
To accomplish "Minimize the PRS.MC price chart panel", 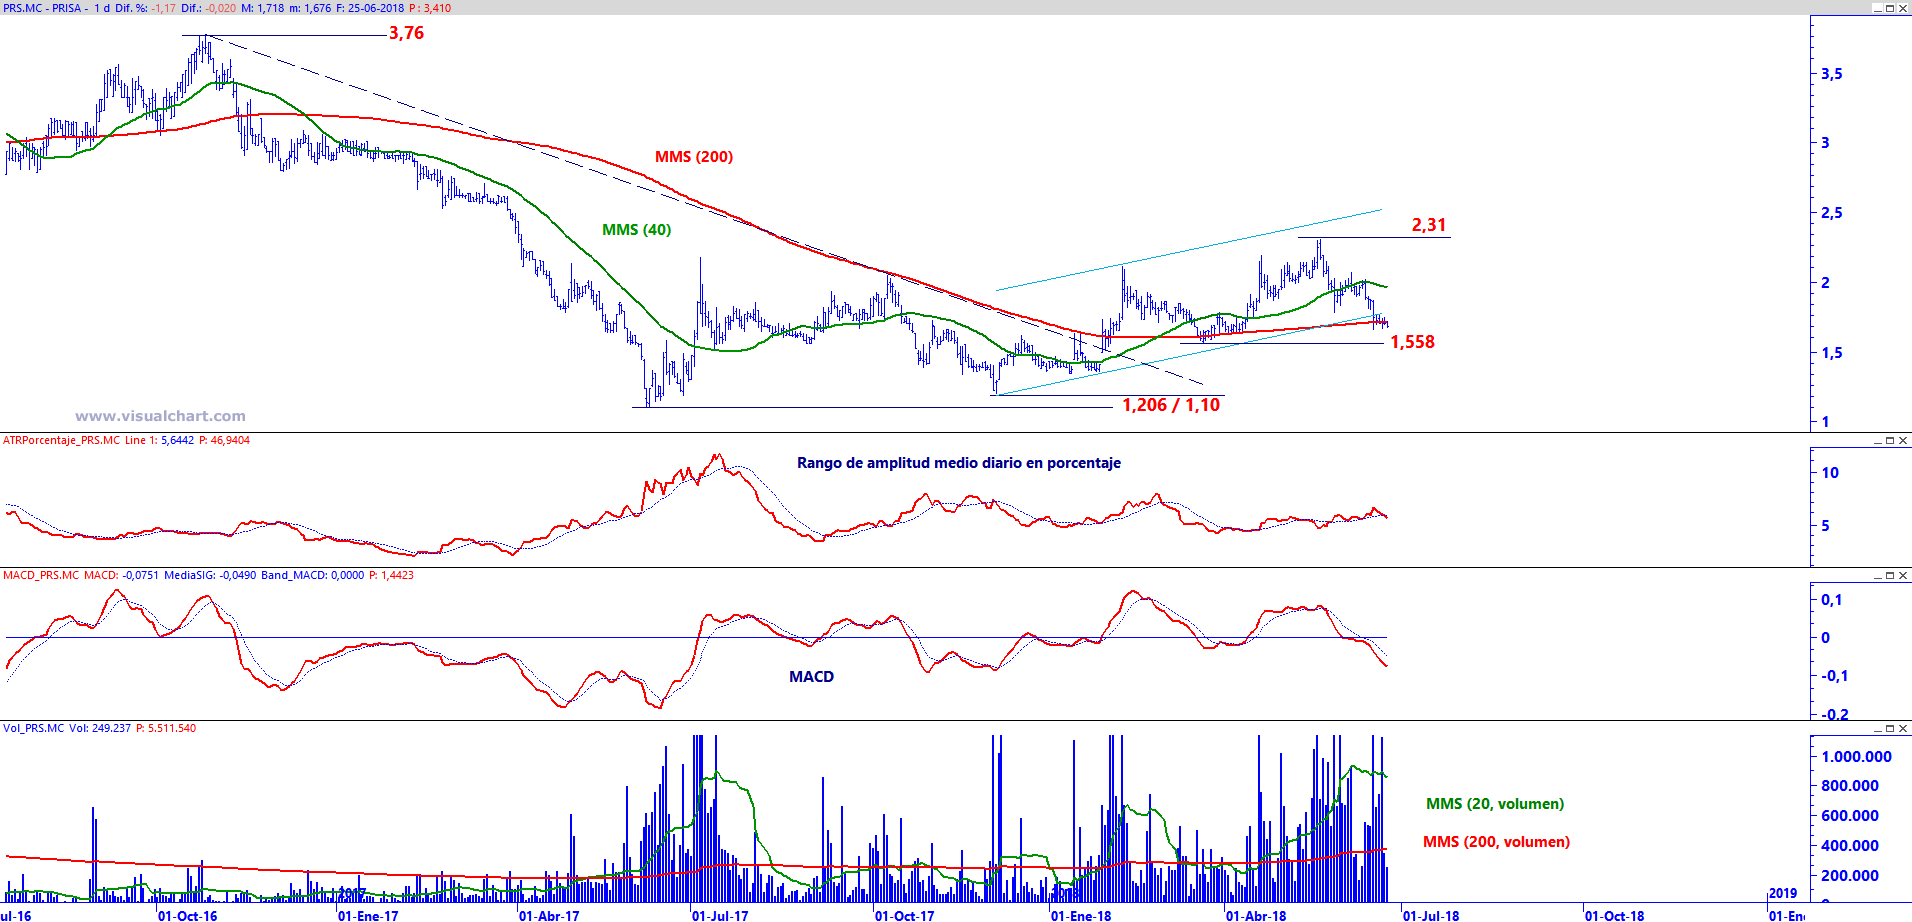I will tap(1877, 8).
